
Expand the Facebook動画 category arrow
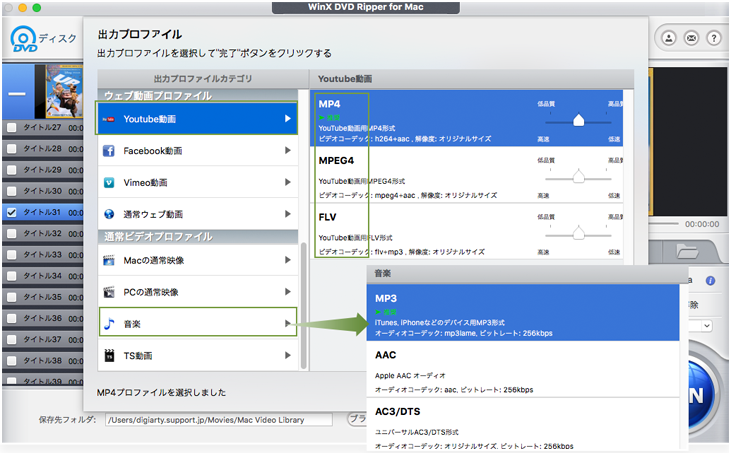tap(288, 150)
